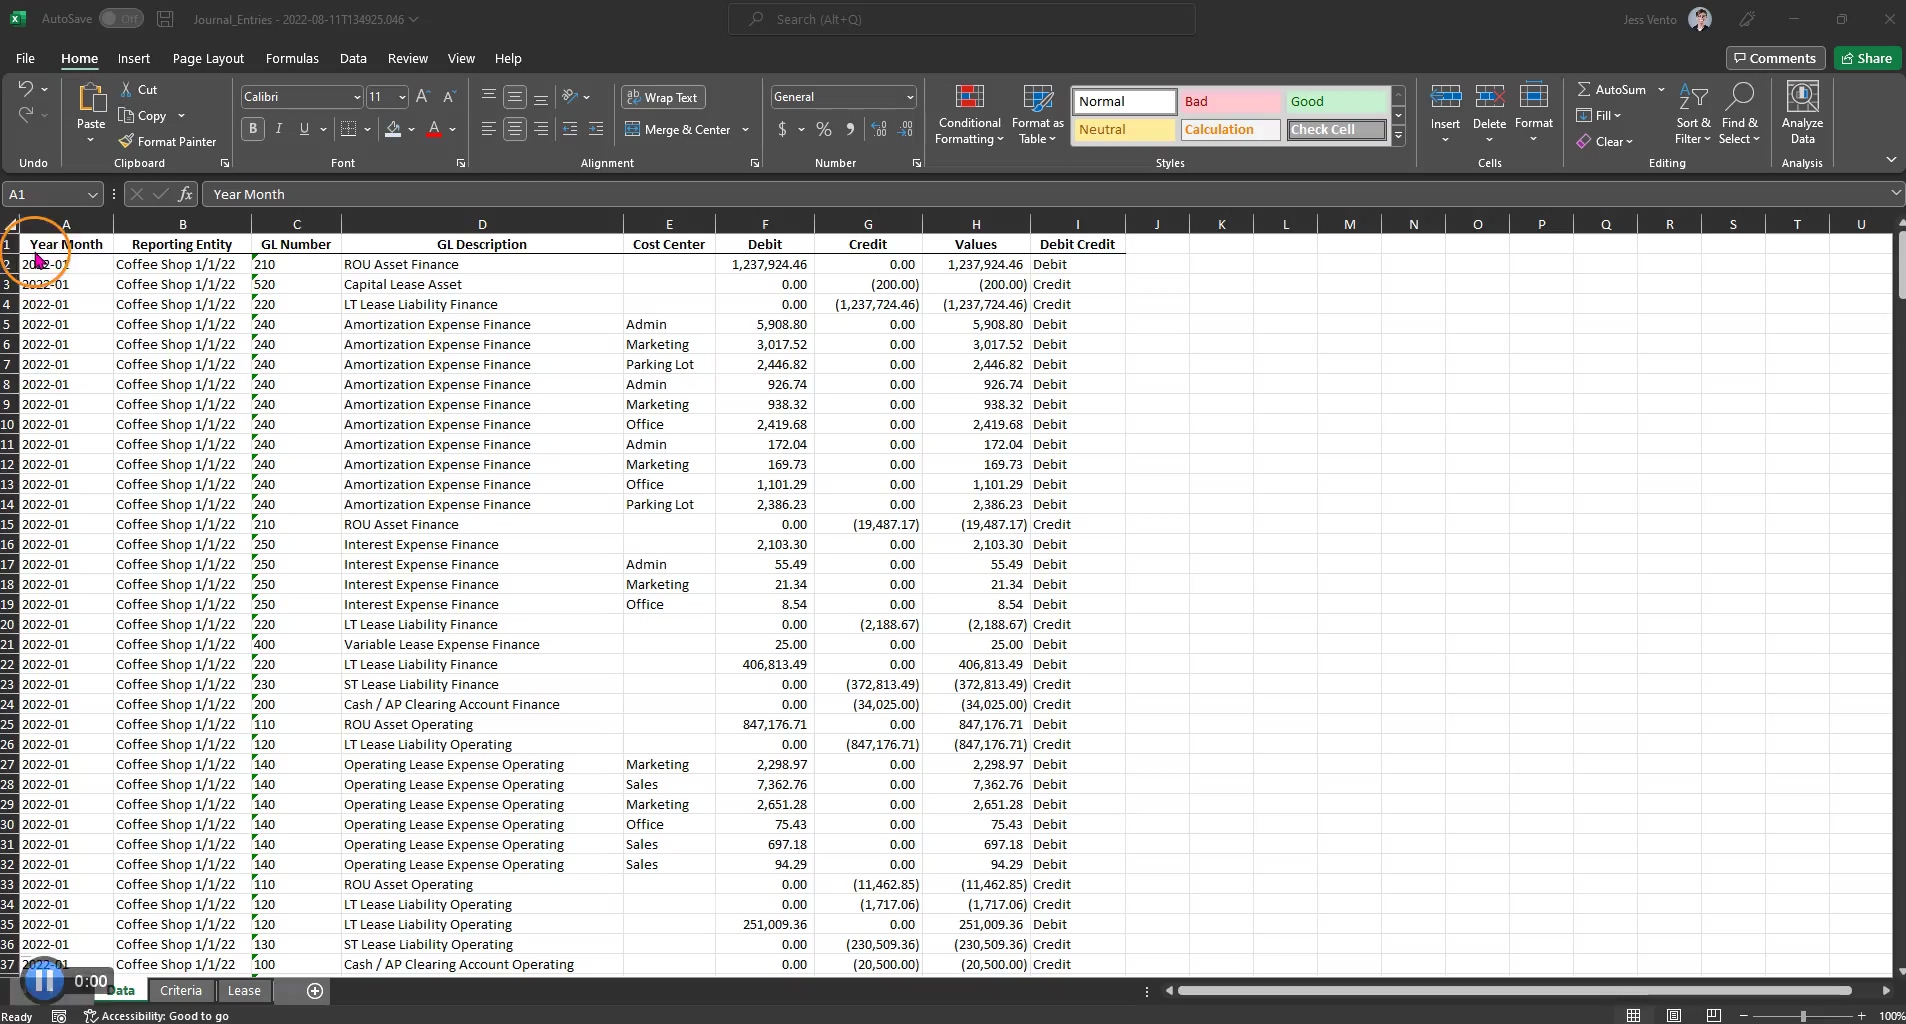Open the font name dropdown

pyautogui.click(x=356, y=97)
